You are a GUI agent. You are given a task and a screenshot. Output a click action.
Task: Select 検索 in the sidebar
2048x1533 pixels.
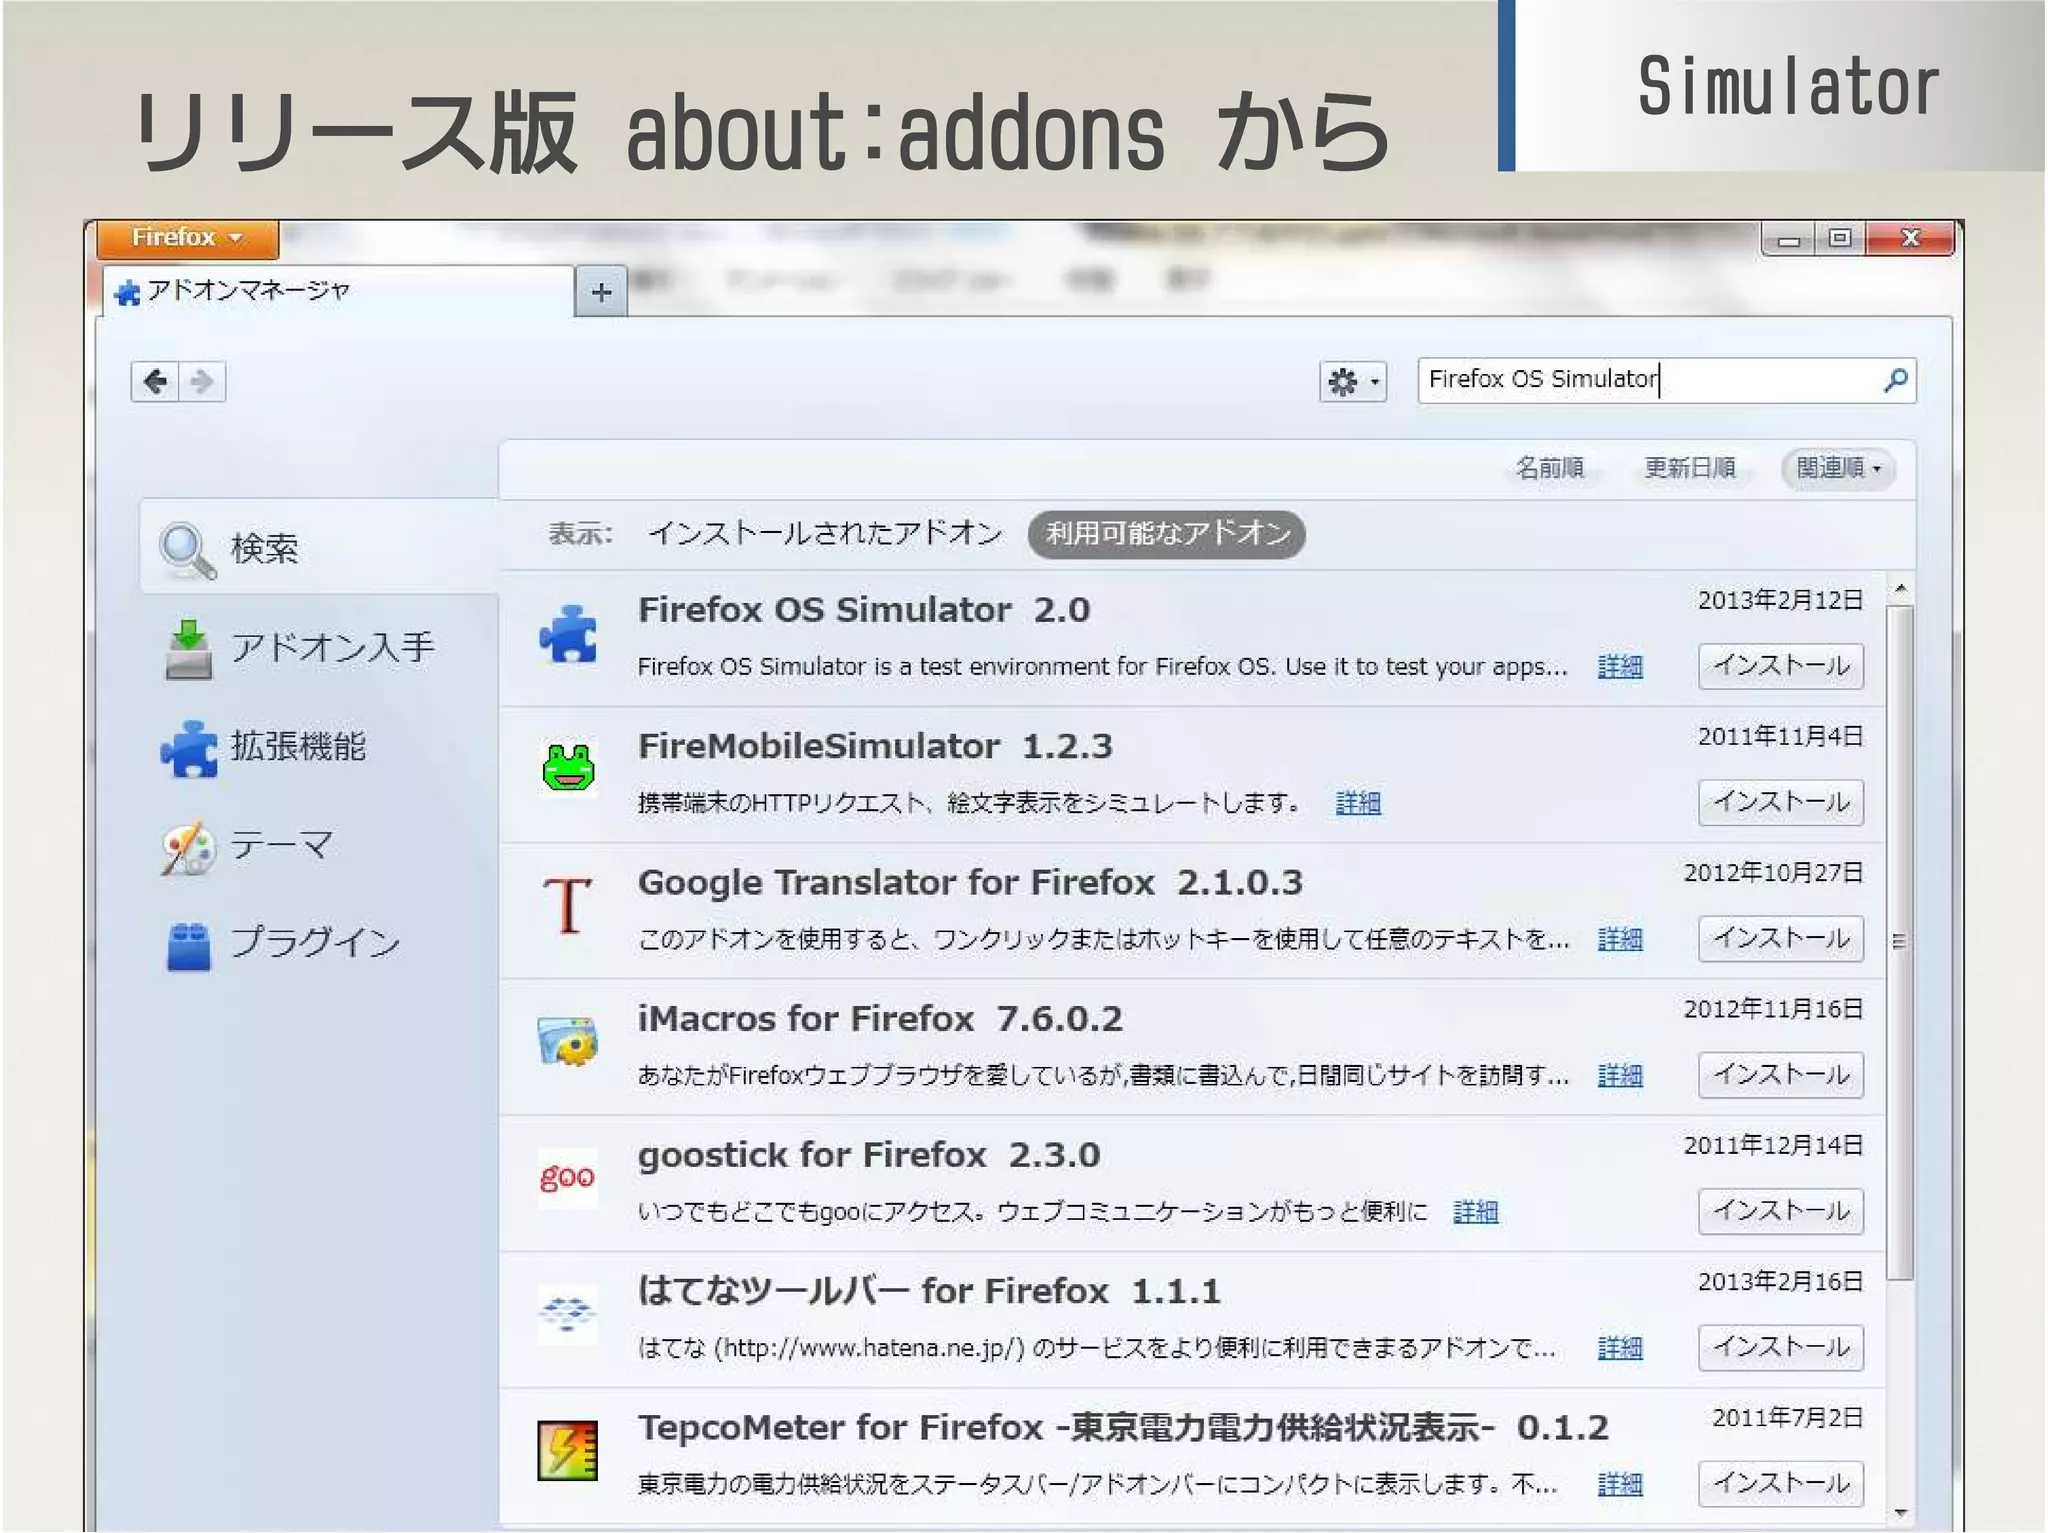tap(319, 548)
